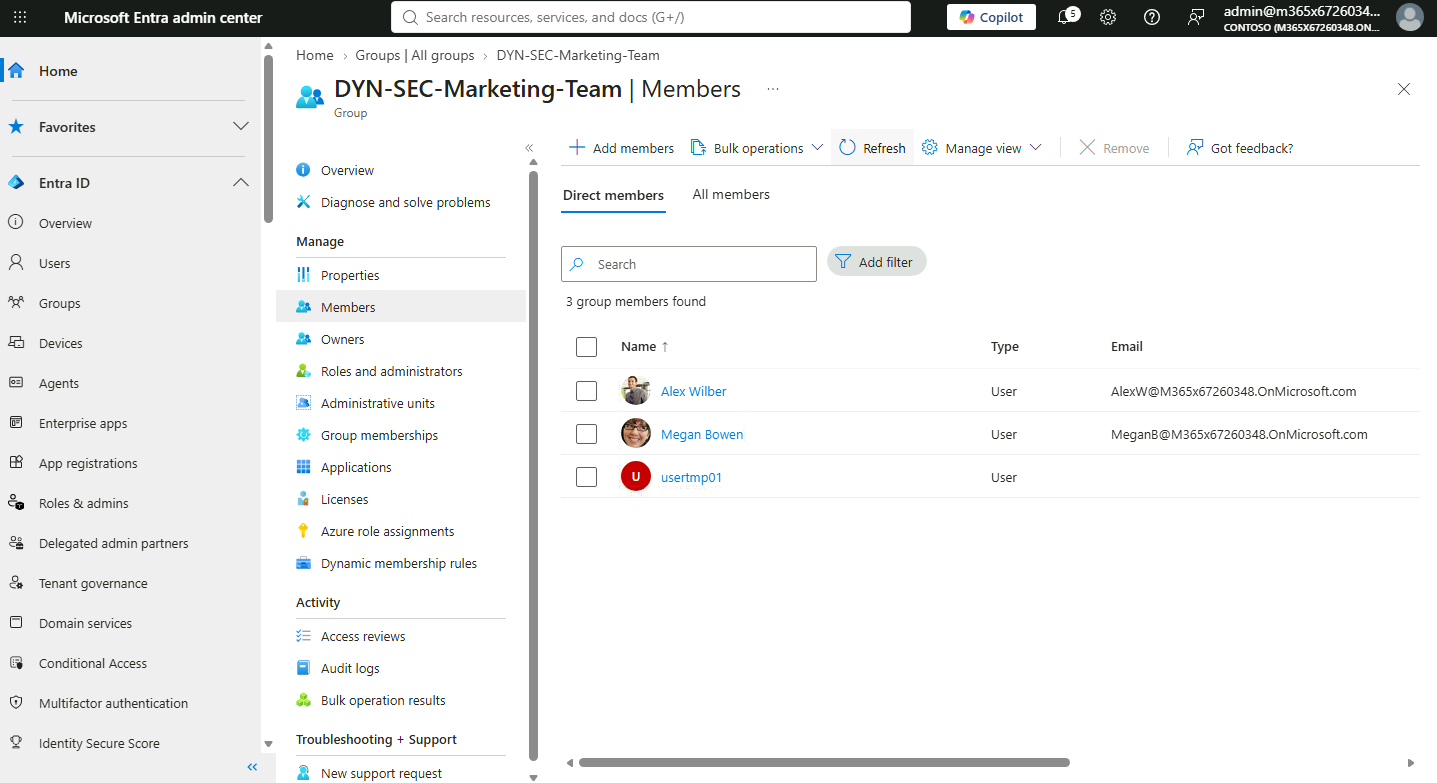This screenshot has width=1437, height=783.
Task: Open Identity Secure Score in sidebar
Action: (x=99, y=743)
